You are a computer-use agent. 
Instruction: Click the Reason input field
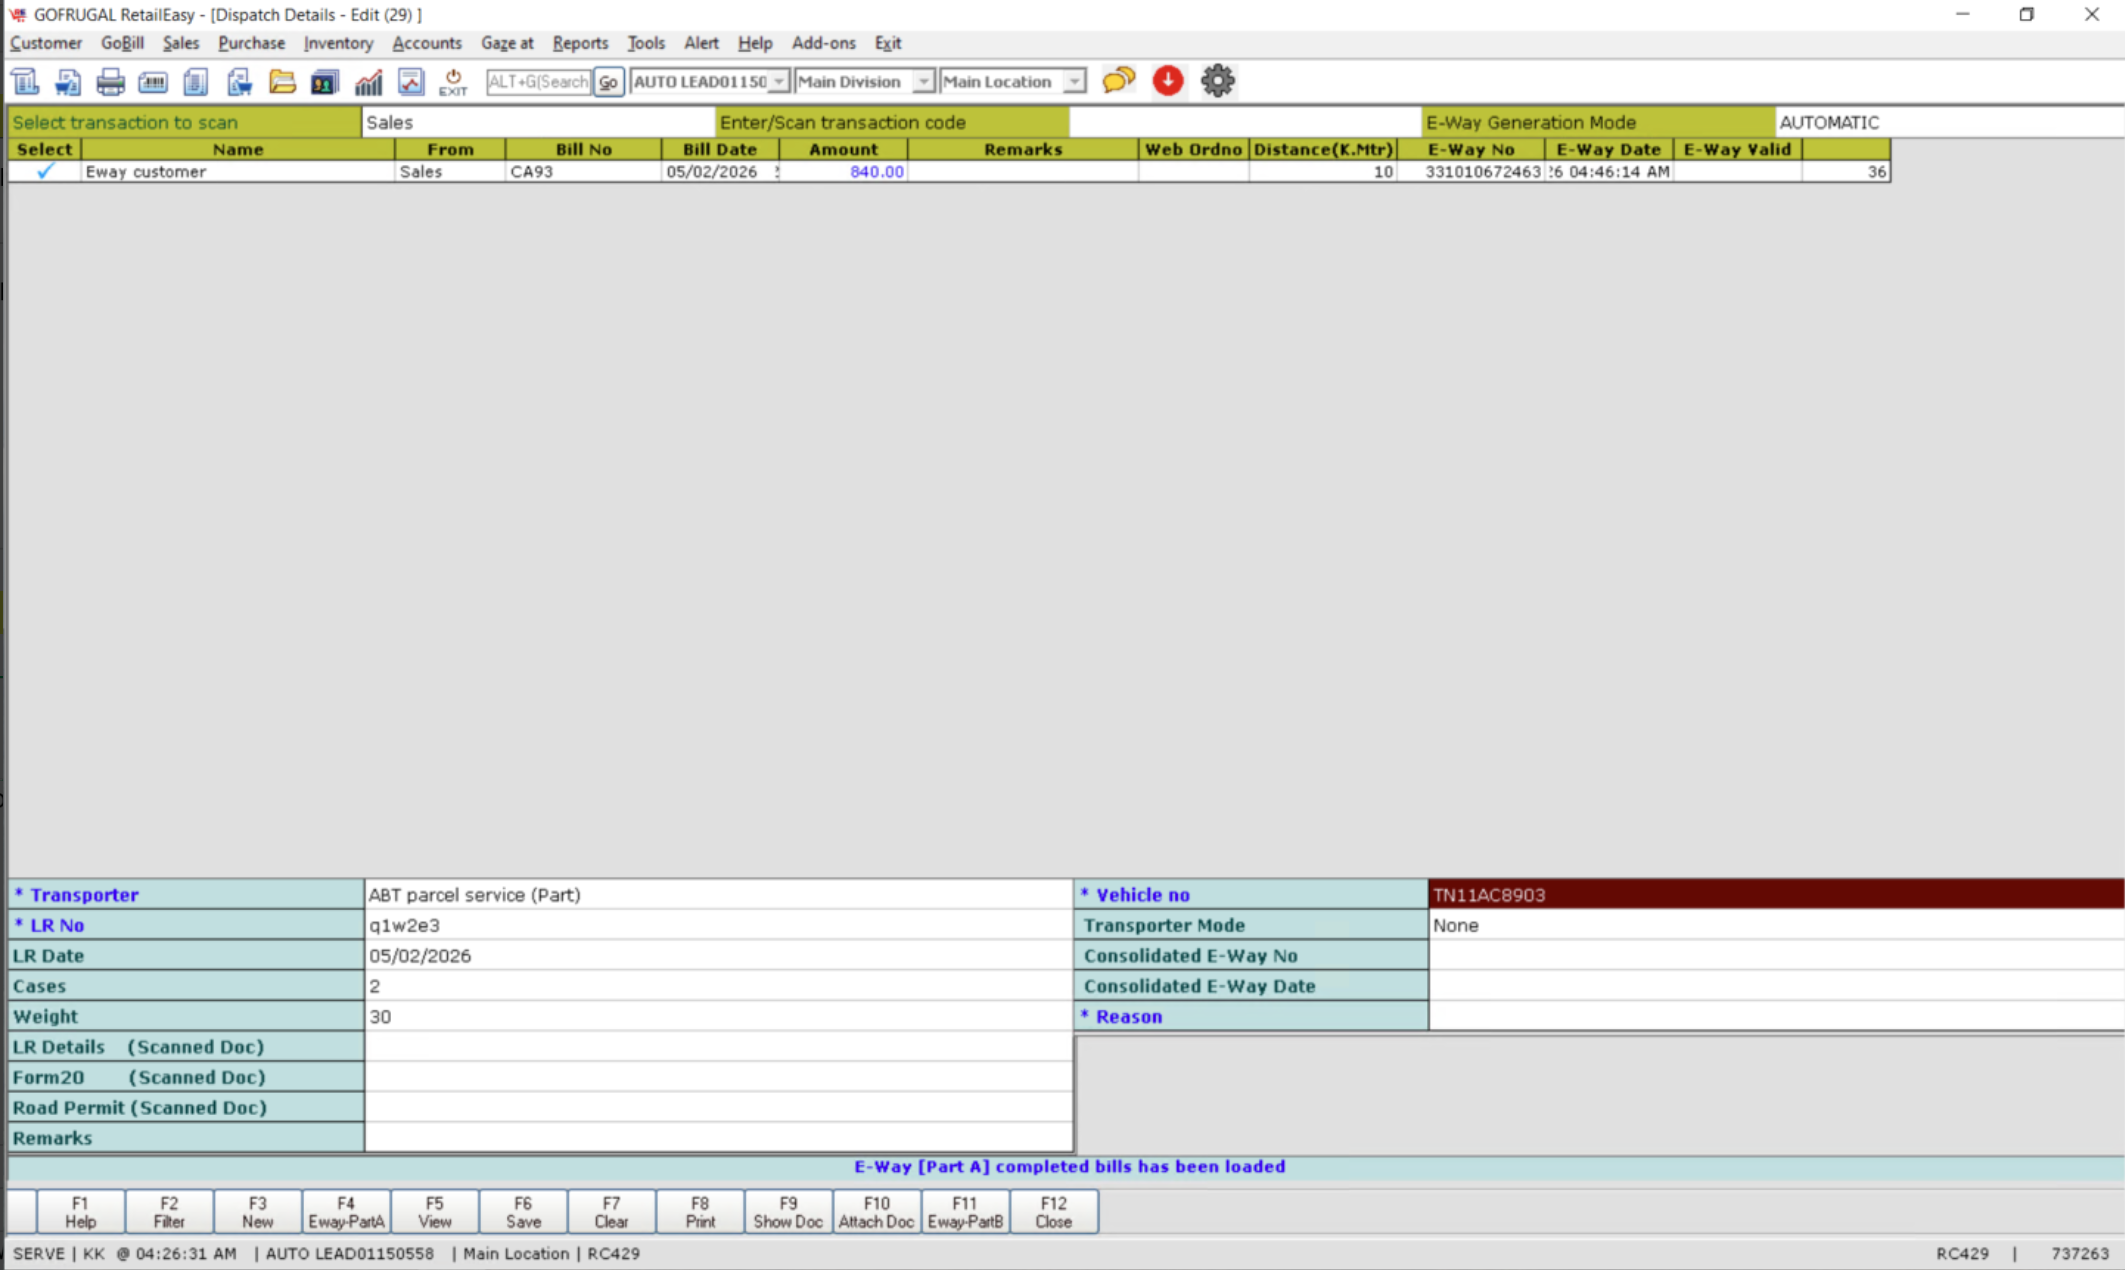click(1775, 1016)
